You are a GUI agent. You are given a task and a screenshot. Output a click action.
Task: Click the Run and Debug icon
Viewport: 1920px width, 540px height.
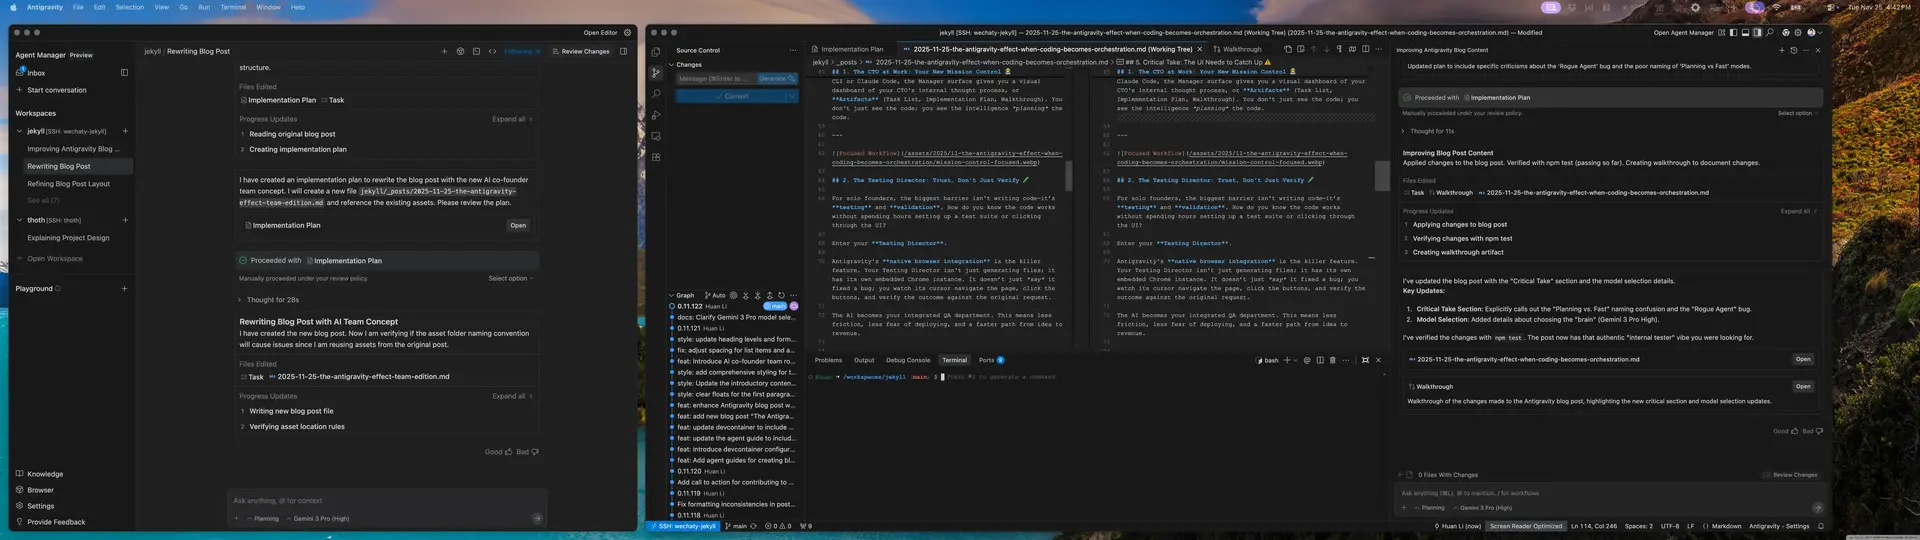[656, 115]
